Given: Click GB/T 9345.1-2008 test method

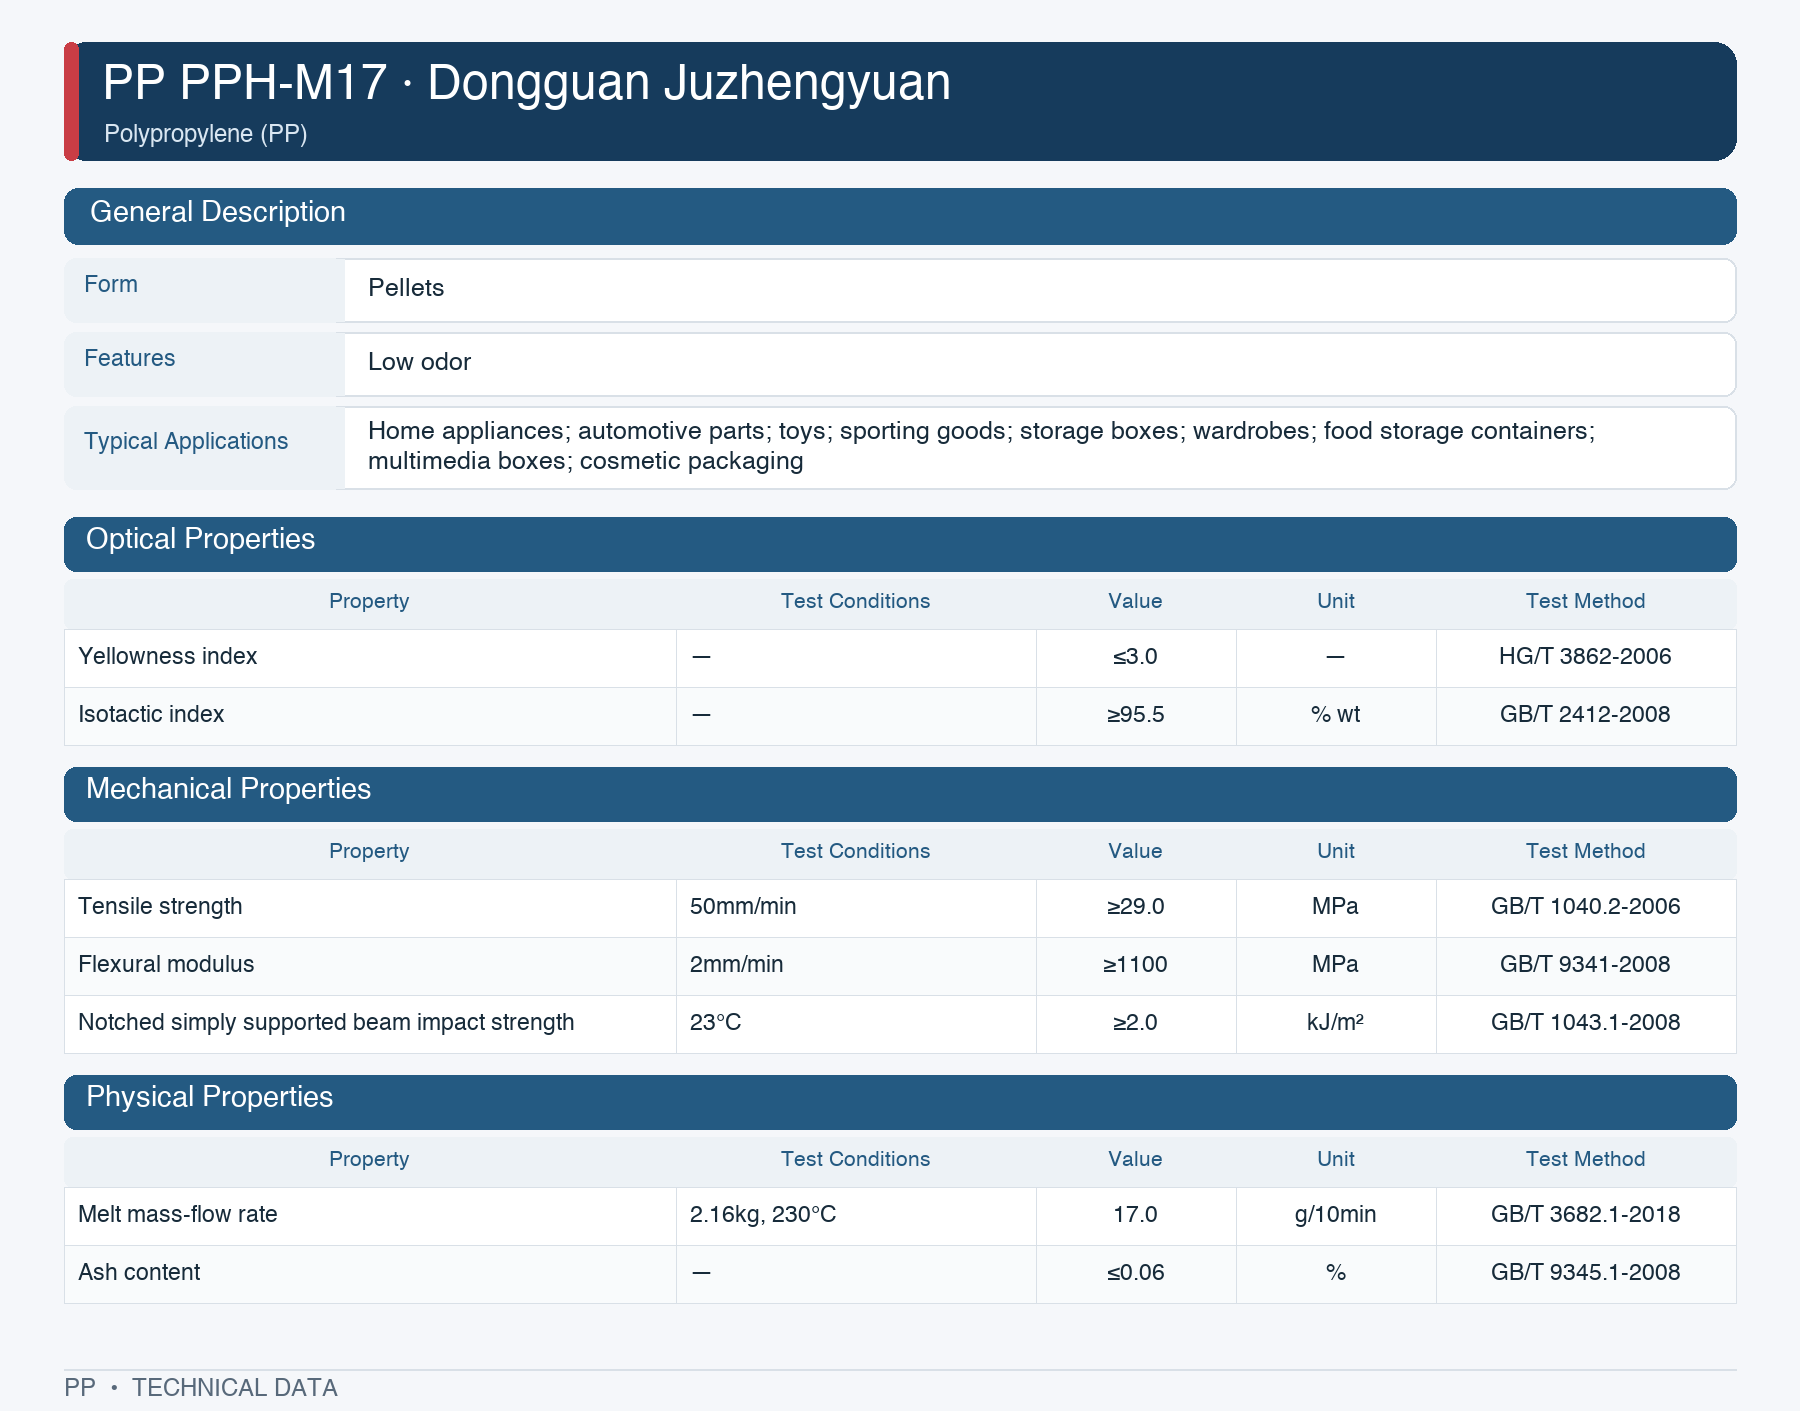Looking at the screenshot, I should pyautogui.click(x=1585, y=1272).
